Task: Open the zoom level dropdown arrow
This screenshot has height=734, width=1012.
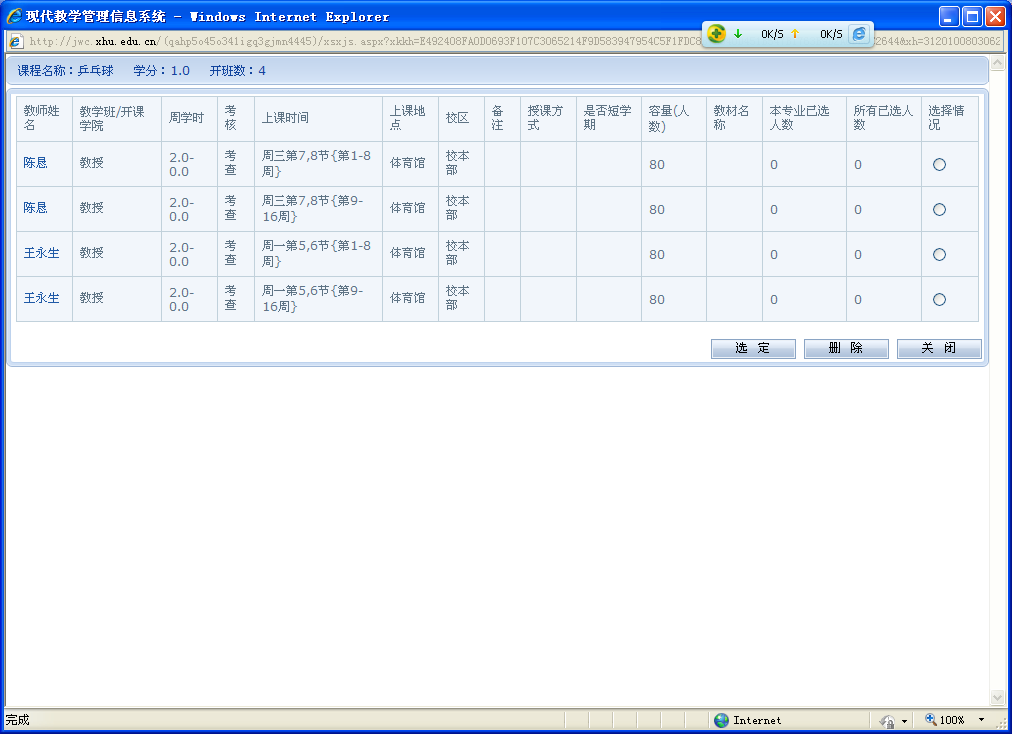Action: click(x=981, y=720)
